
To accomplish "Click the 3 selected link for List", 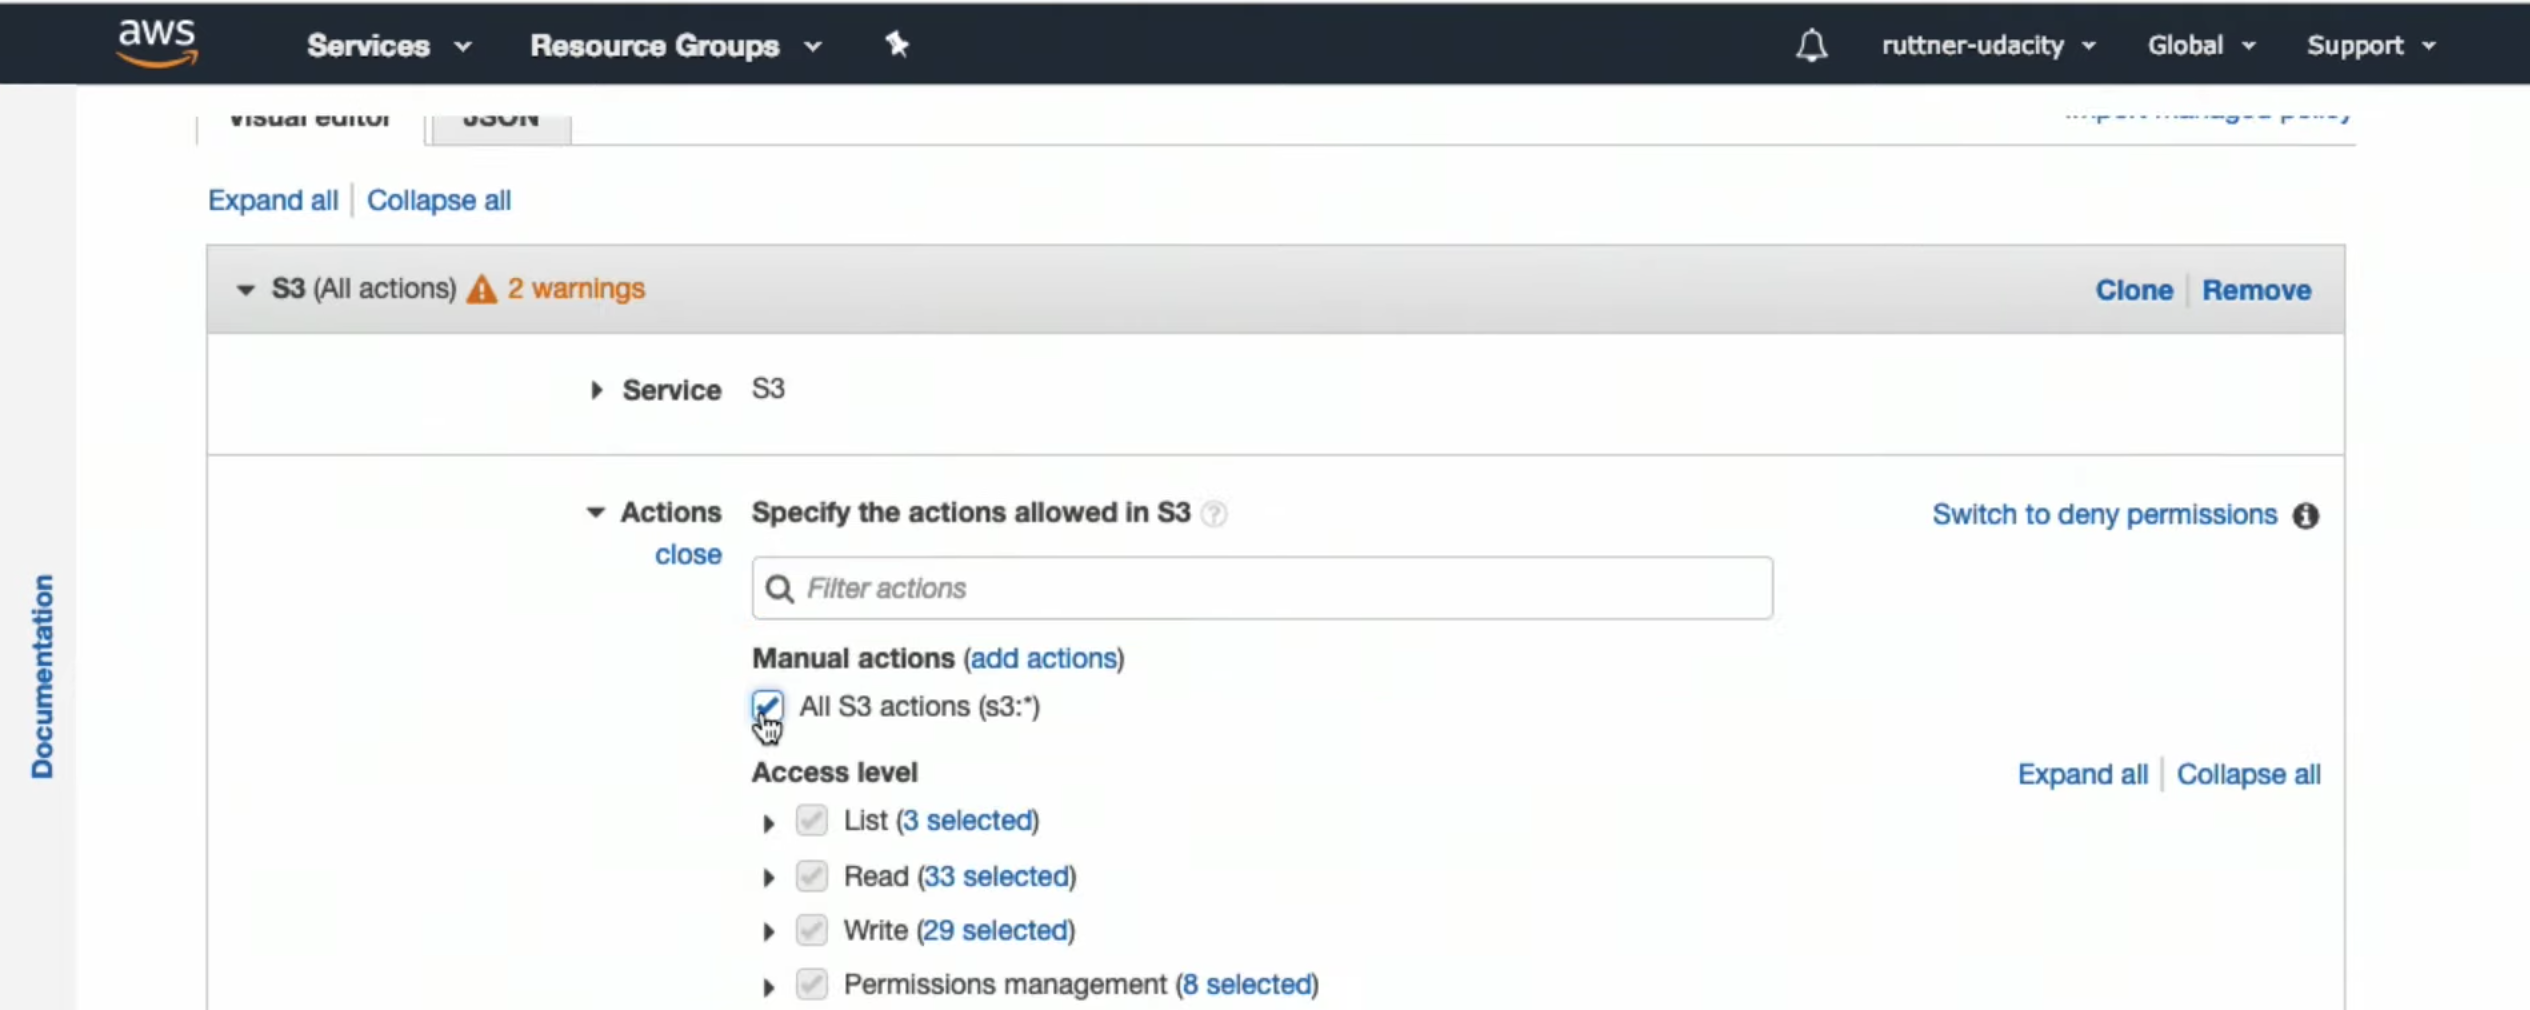I will pos(968,820).
